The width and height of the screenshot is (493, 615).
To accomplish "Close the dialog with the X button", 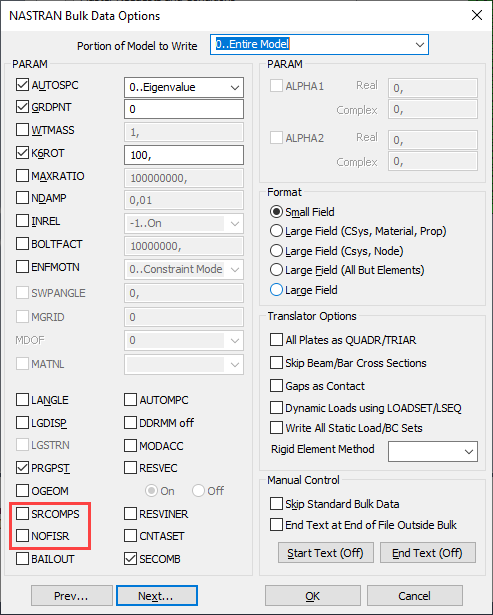I will [x=477, y=15].
